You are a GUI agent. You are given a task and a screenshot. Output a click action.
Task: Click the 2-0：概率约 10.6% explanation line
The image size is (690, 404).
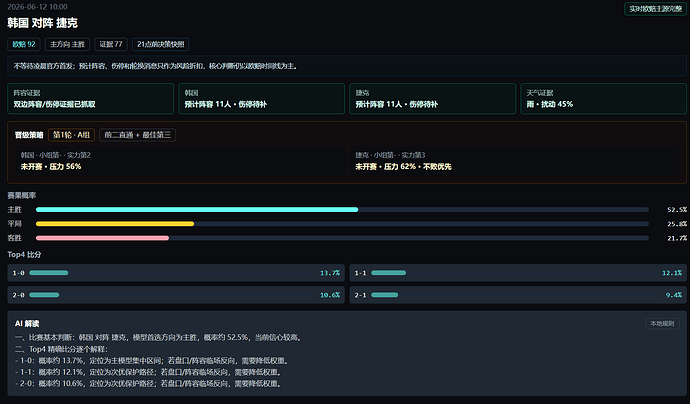(x=149, y=383)
